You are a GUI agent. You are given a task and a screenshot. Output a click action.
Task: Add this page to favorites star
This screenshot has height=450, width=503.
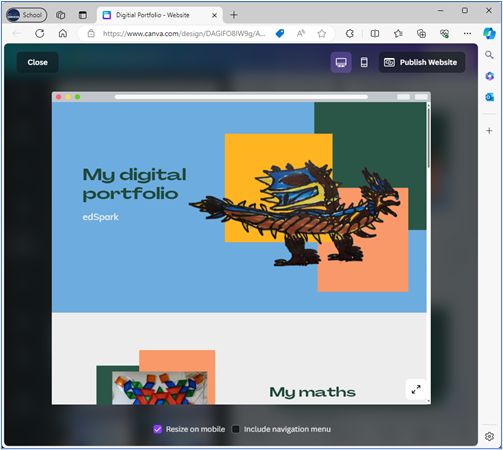coord(322,33)
